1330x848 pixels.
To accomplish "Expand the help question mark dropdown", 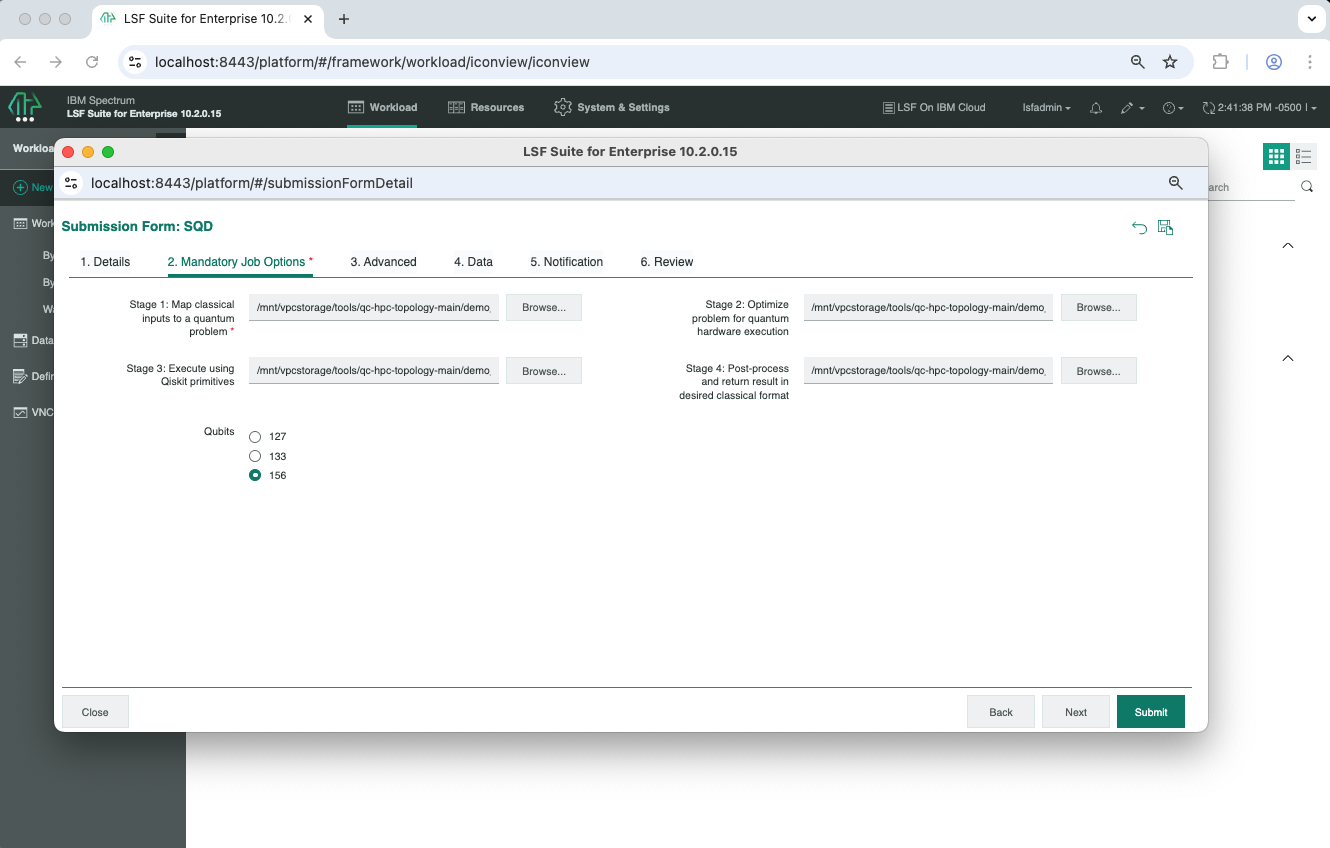I will (1173, 108).
